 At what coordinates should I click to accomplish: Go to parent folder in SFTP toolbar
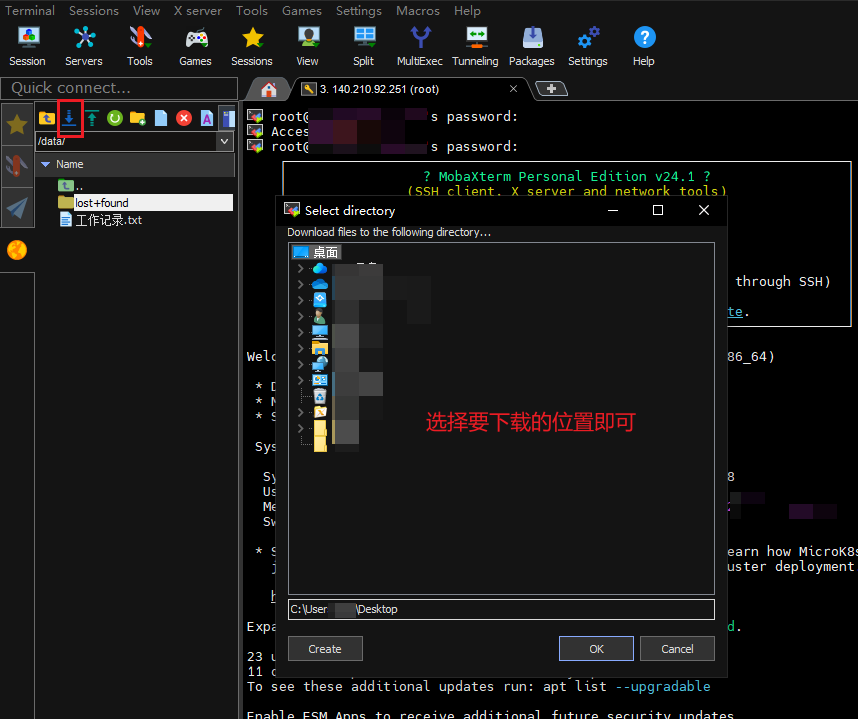click(47, 118)
